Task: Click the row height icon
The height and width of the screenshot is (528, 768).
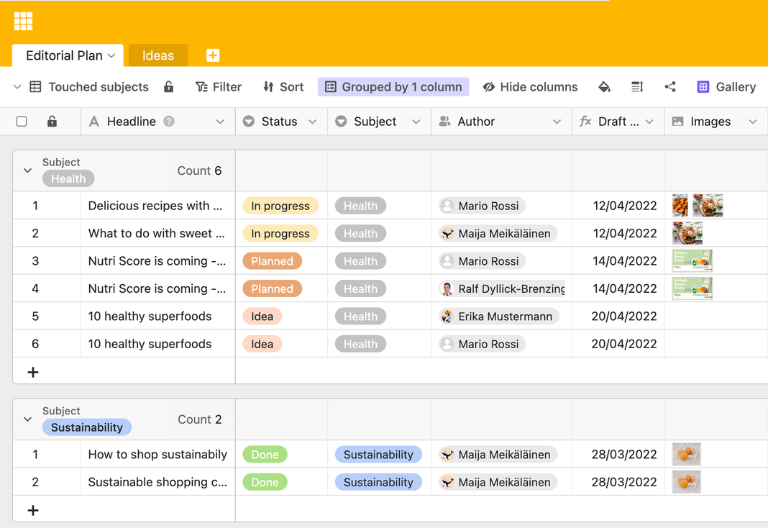Action: pyautogui.click(x=637, y=87)
